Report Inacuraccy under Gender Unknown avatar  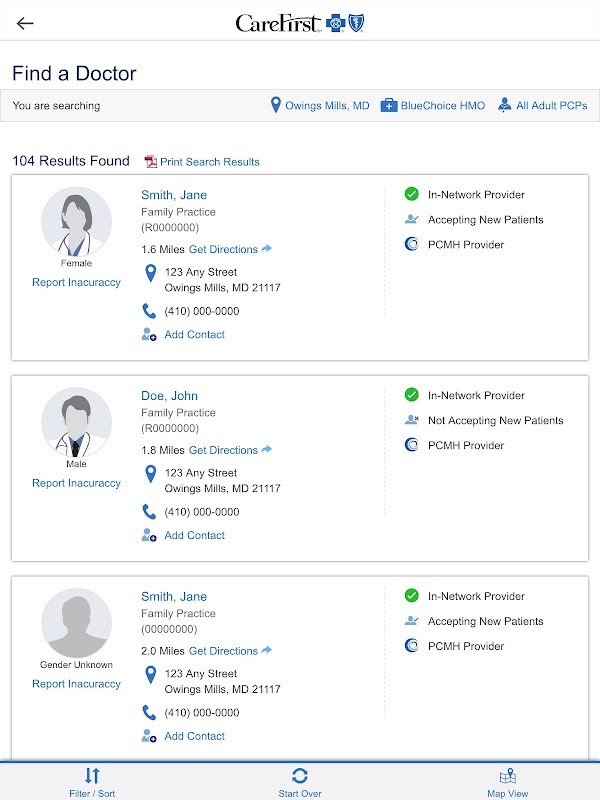click(x=77, y=684)
